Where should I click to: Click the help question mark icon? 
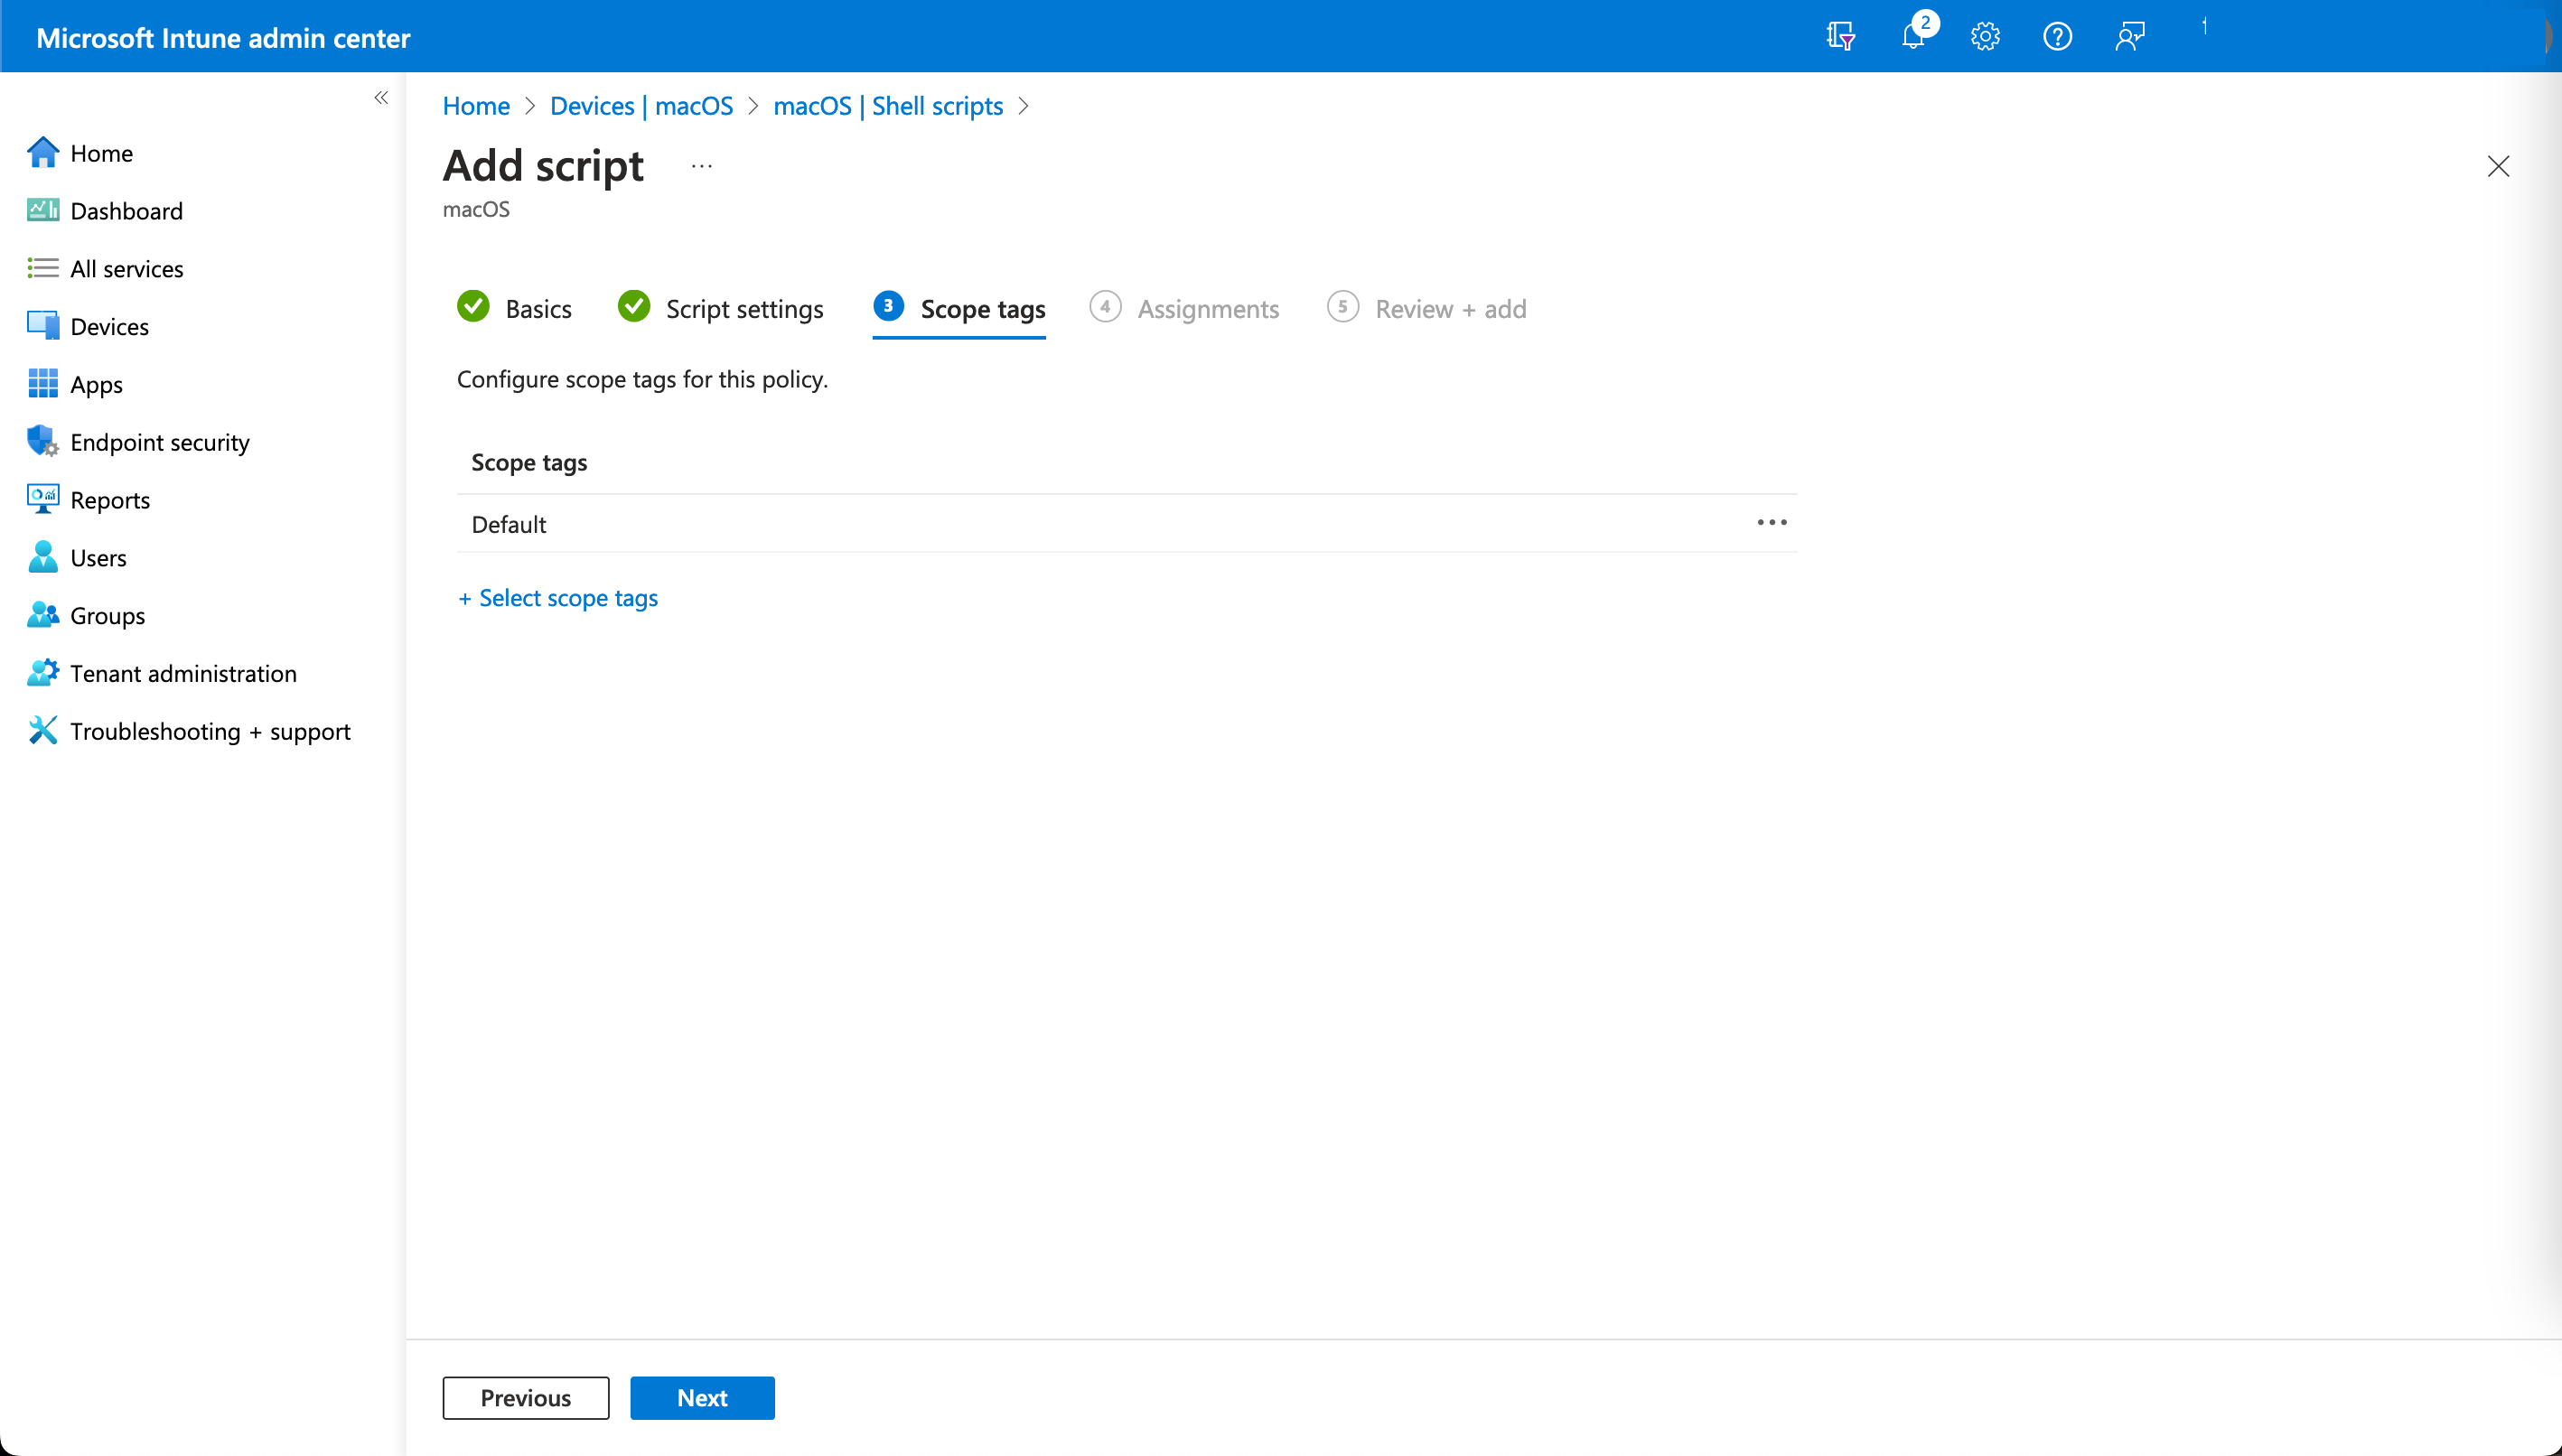click(x=2057, y=37)
